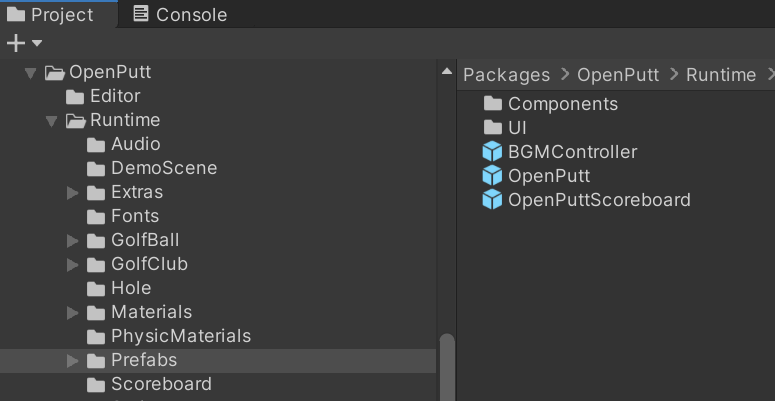Image resolution: width=775 pixels, height=401 pixels.
Task: Open the Components folder icon
Action: coord(492,103)
